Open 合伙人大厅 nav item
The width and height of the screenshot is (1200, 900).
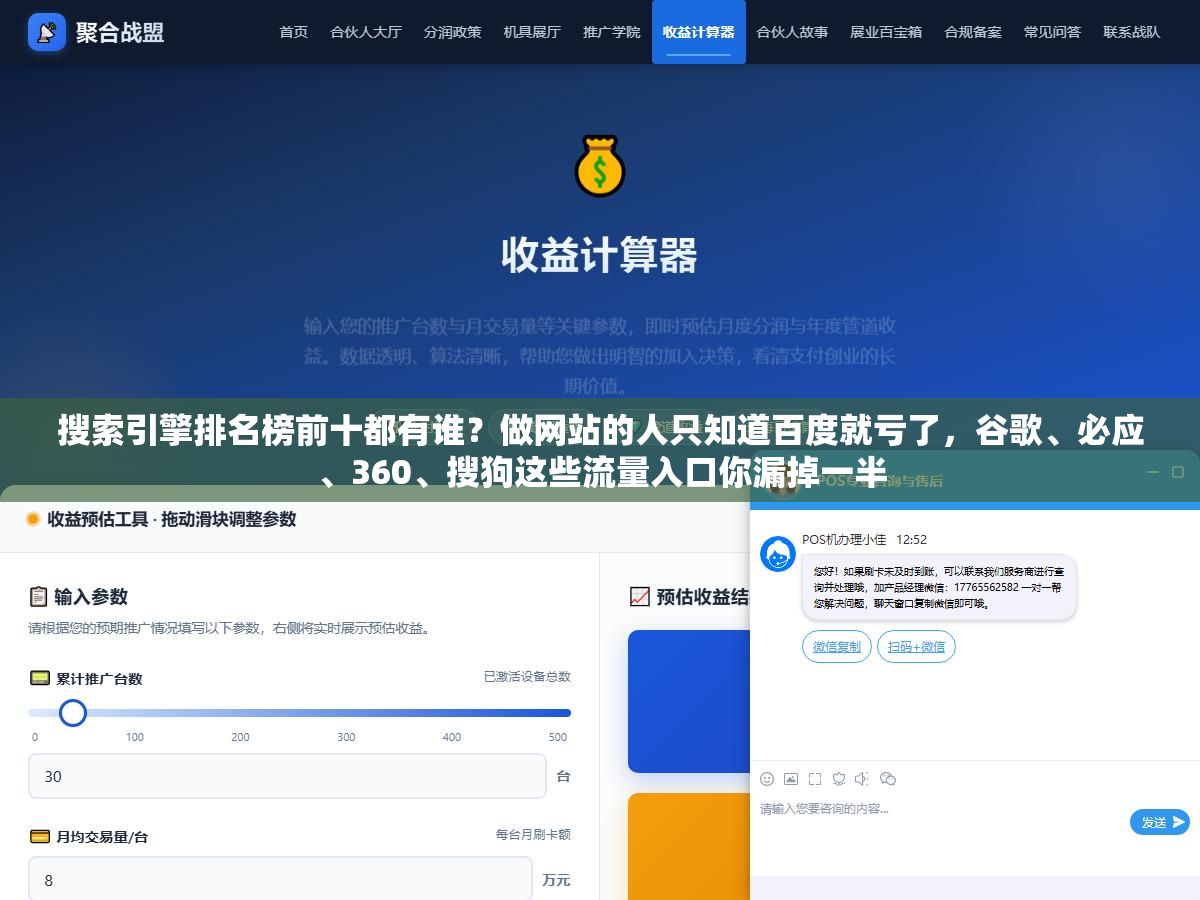[366, 32]
